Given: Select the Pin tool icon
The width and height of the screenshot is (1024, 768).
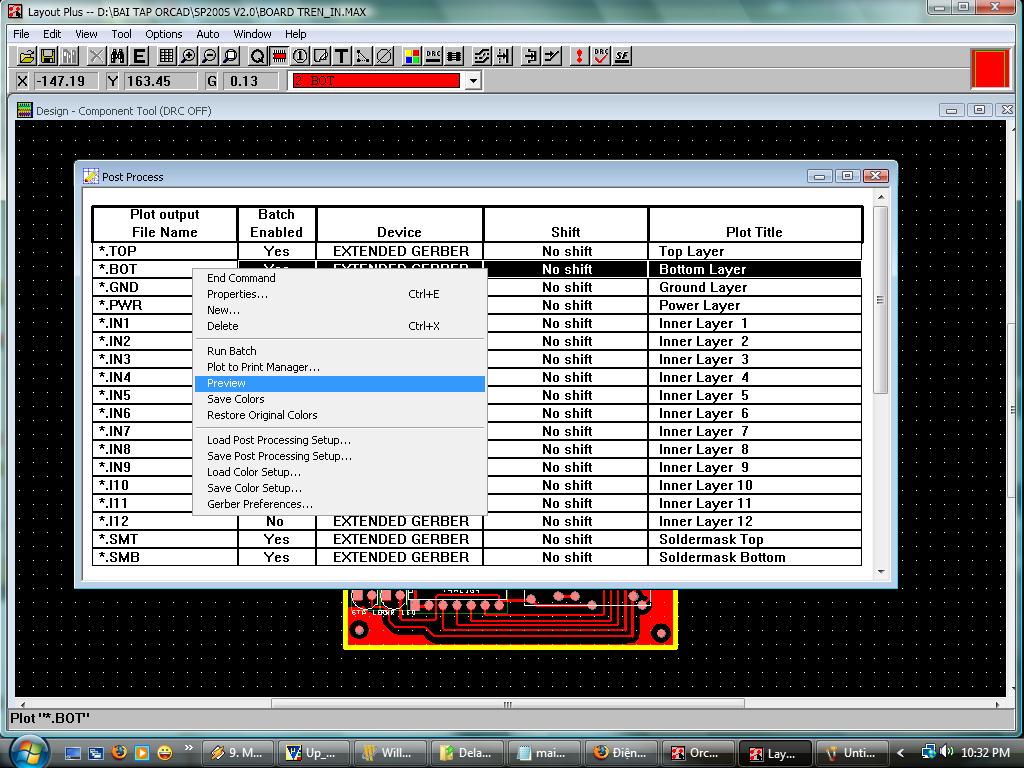Looking at the screenshot, I should coord(300,56).
